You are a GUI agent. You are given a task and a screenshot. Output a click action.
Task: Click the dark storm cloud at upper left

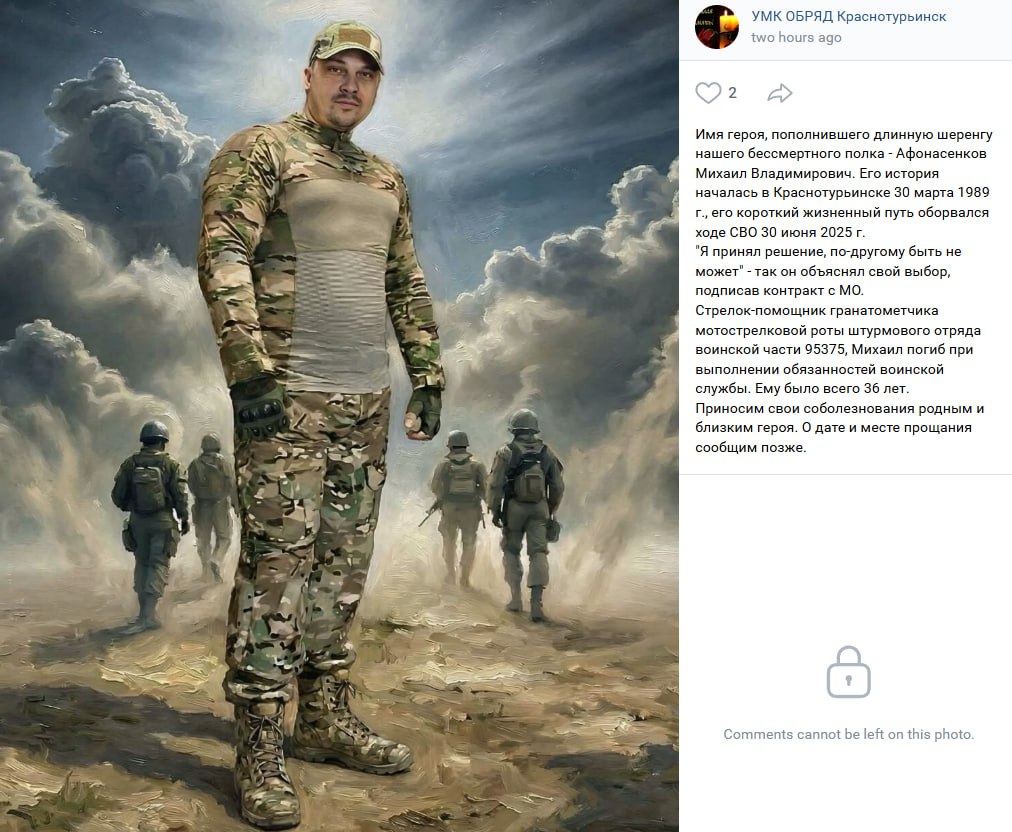123,148
